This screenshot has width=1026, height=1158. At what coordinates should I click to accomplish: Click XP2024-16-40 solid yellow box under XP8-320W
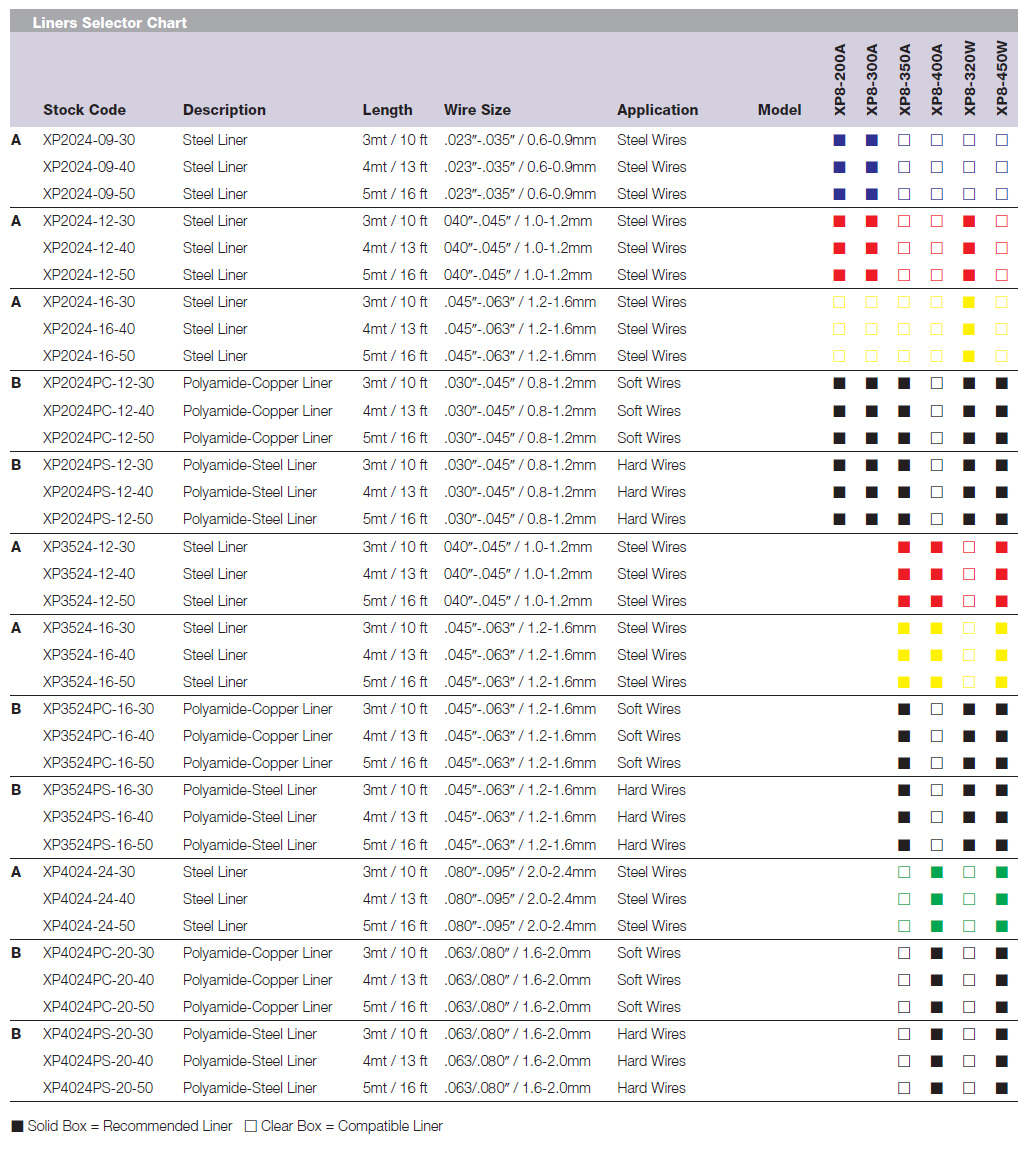pyautogui.click(x=969, y=329)
